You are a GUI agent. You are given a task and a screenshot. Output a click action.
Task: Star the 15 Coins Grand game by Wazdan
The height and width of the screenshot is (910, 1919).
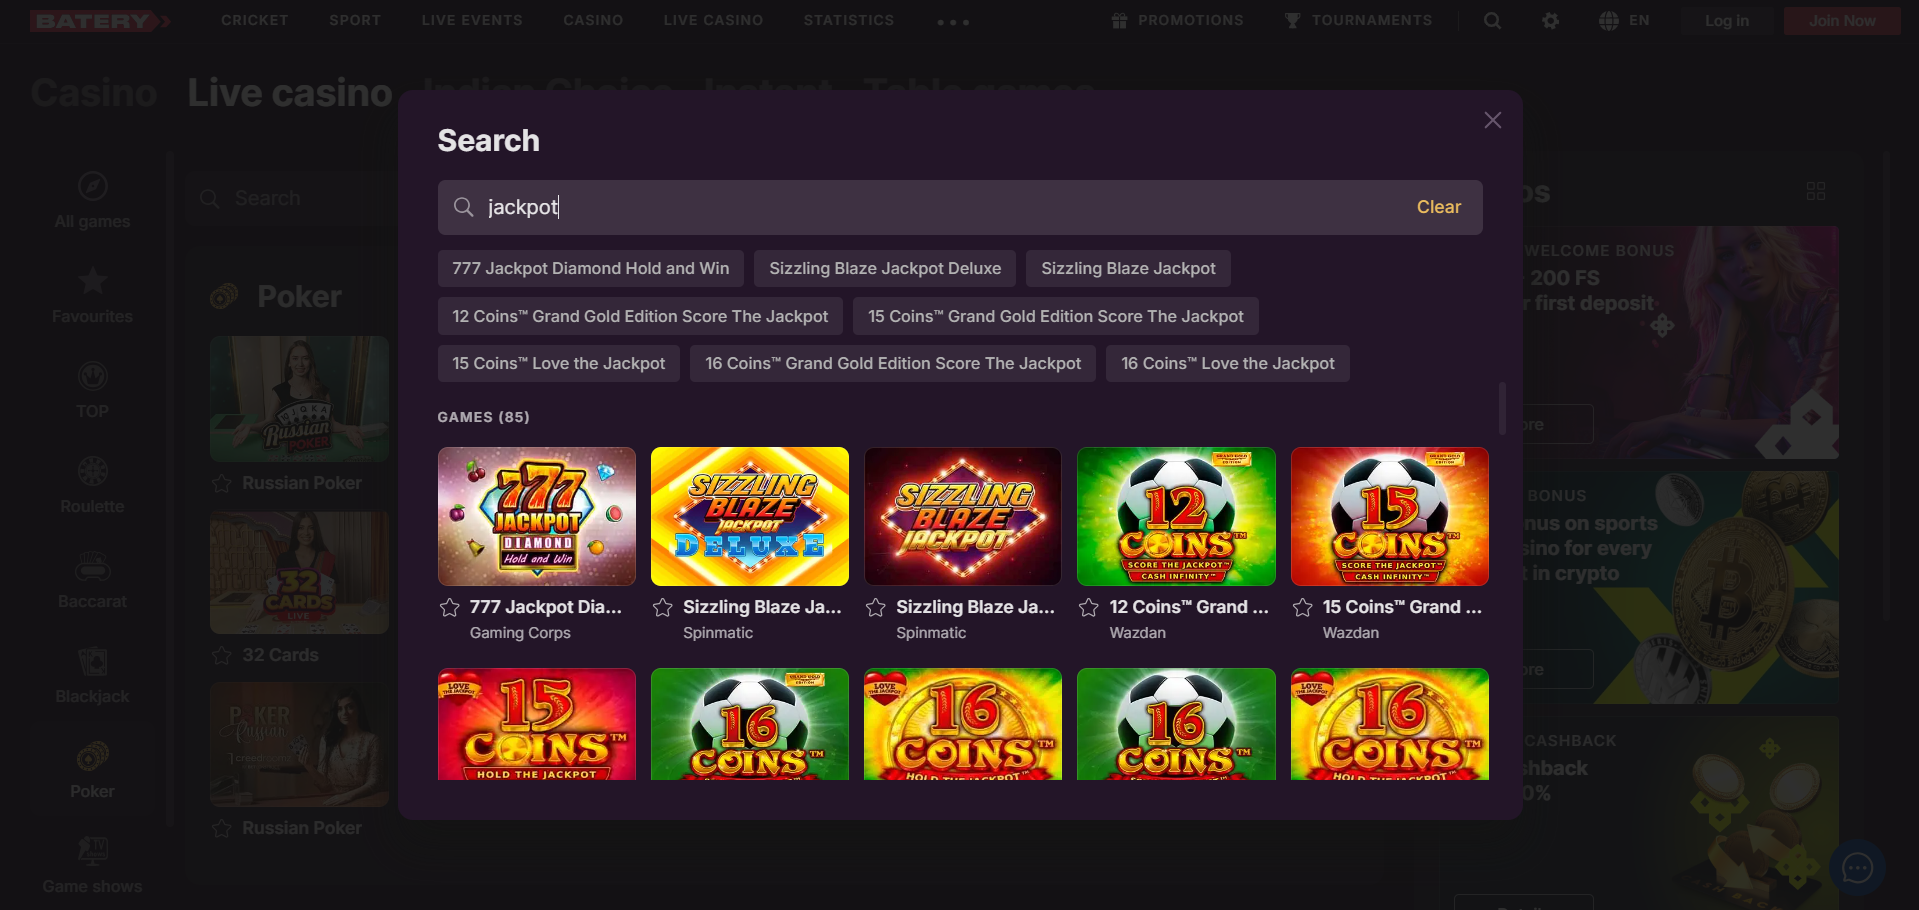pos(1302,608)
